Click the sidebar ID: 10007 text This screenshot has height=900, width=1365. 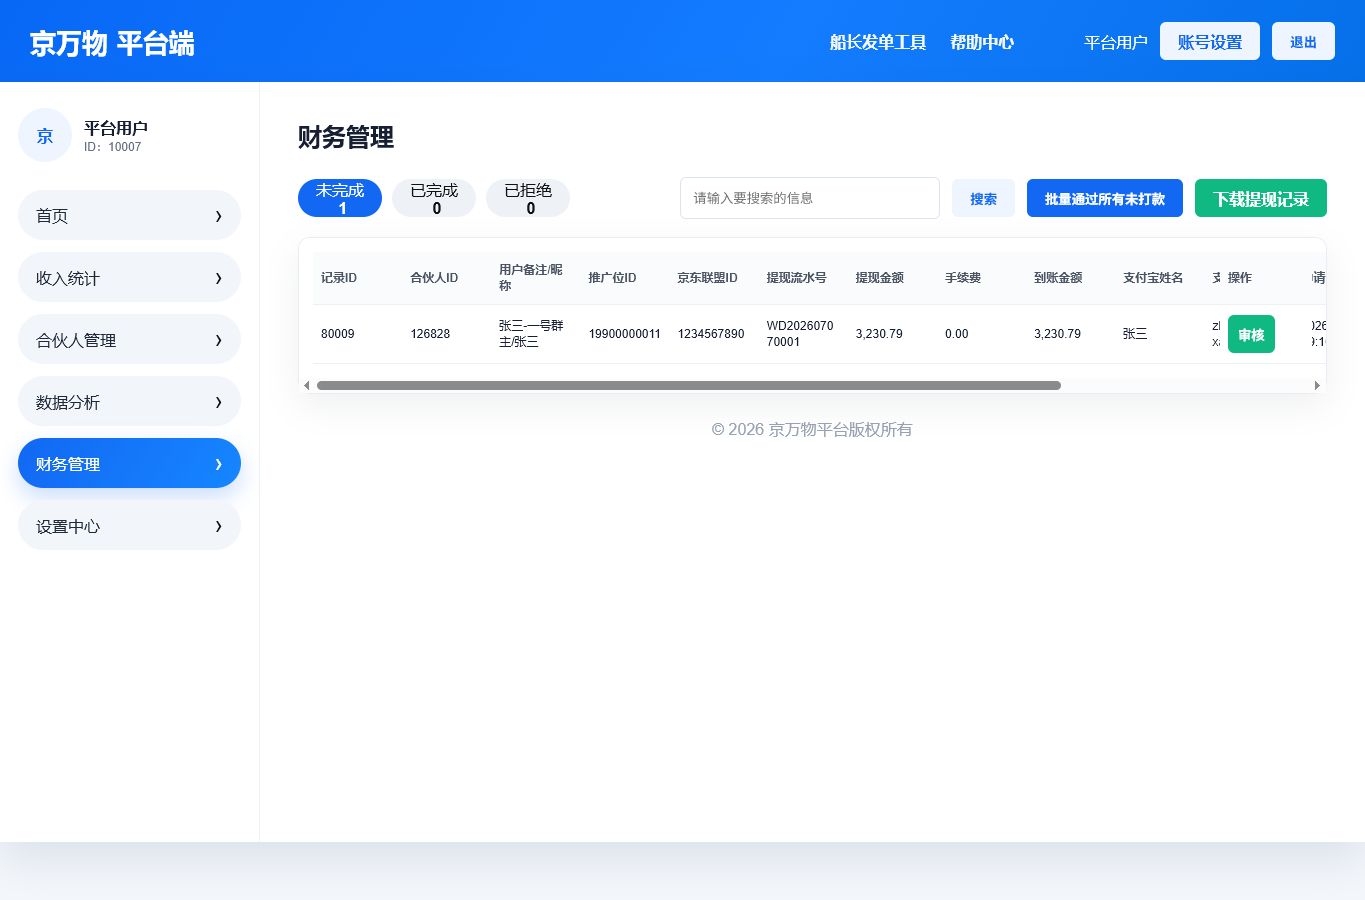(113, 147)
